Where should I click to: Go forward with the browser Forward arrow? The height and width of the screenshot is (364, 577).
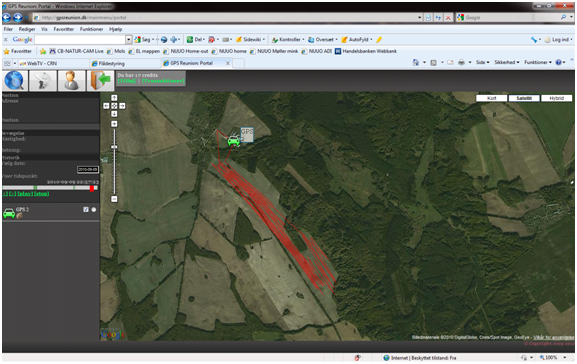pos(17,17)
